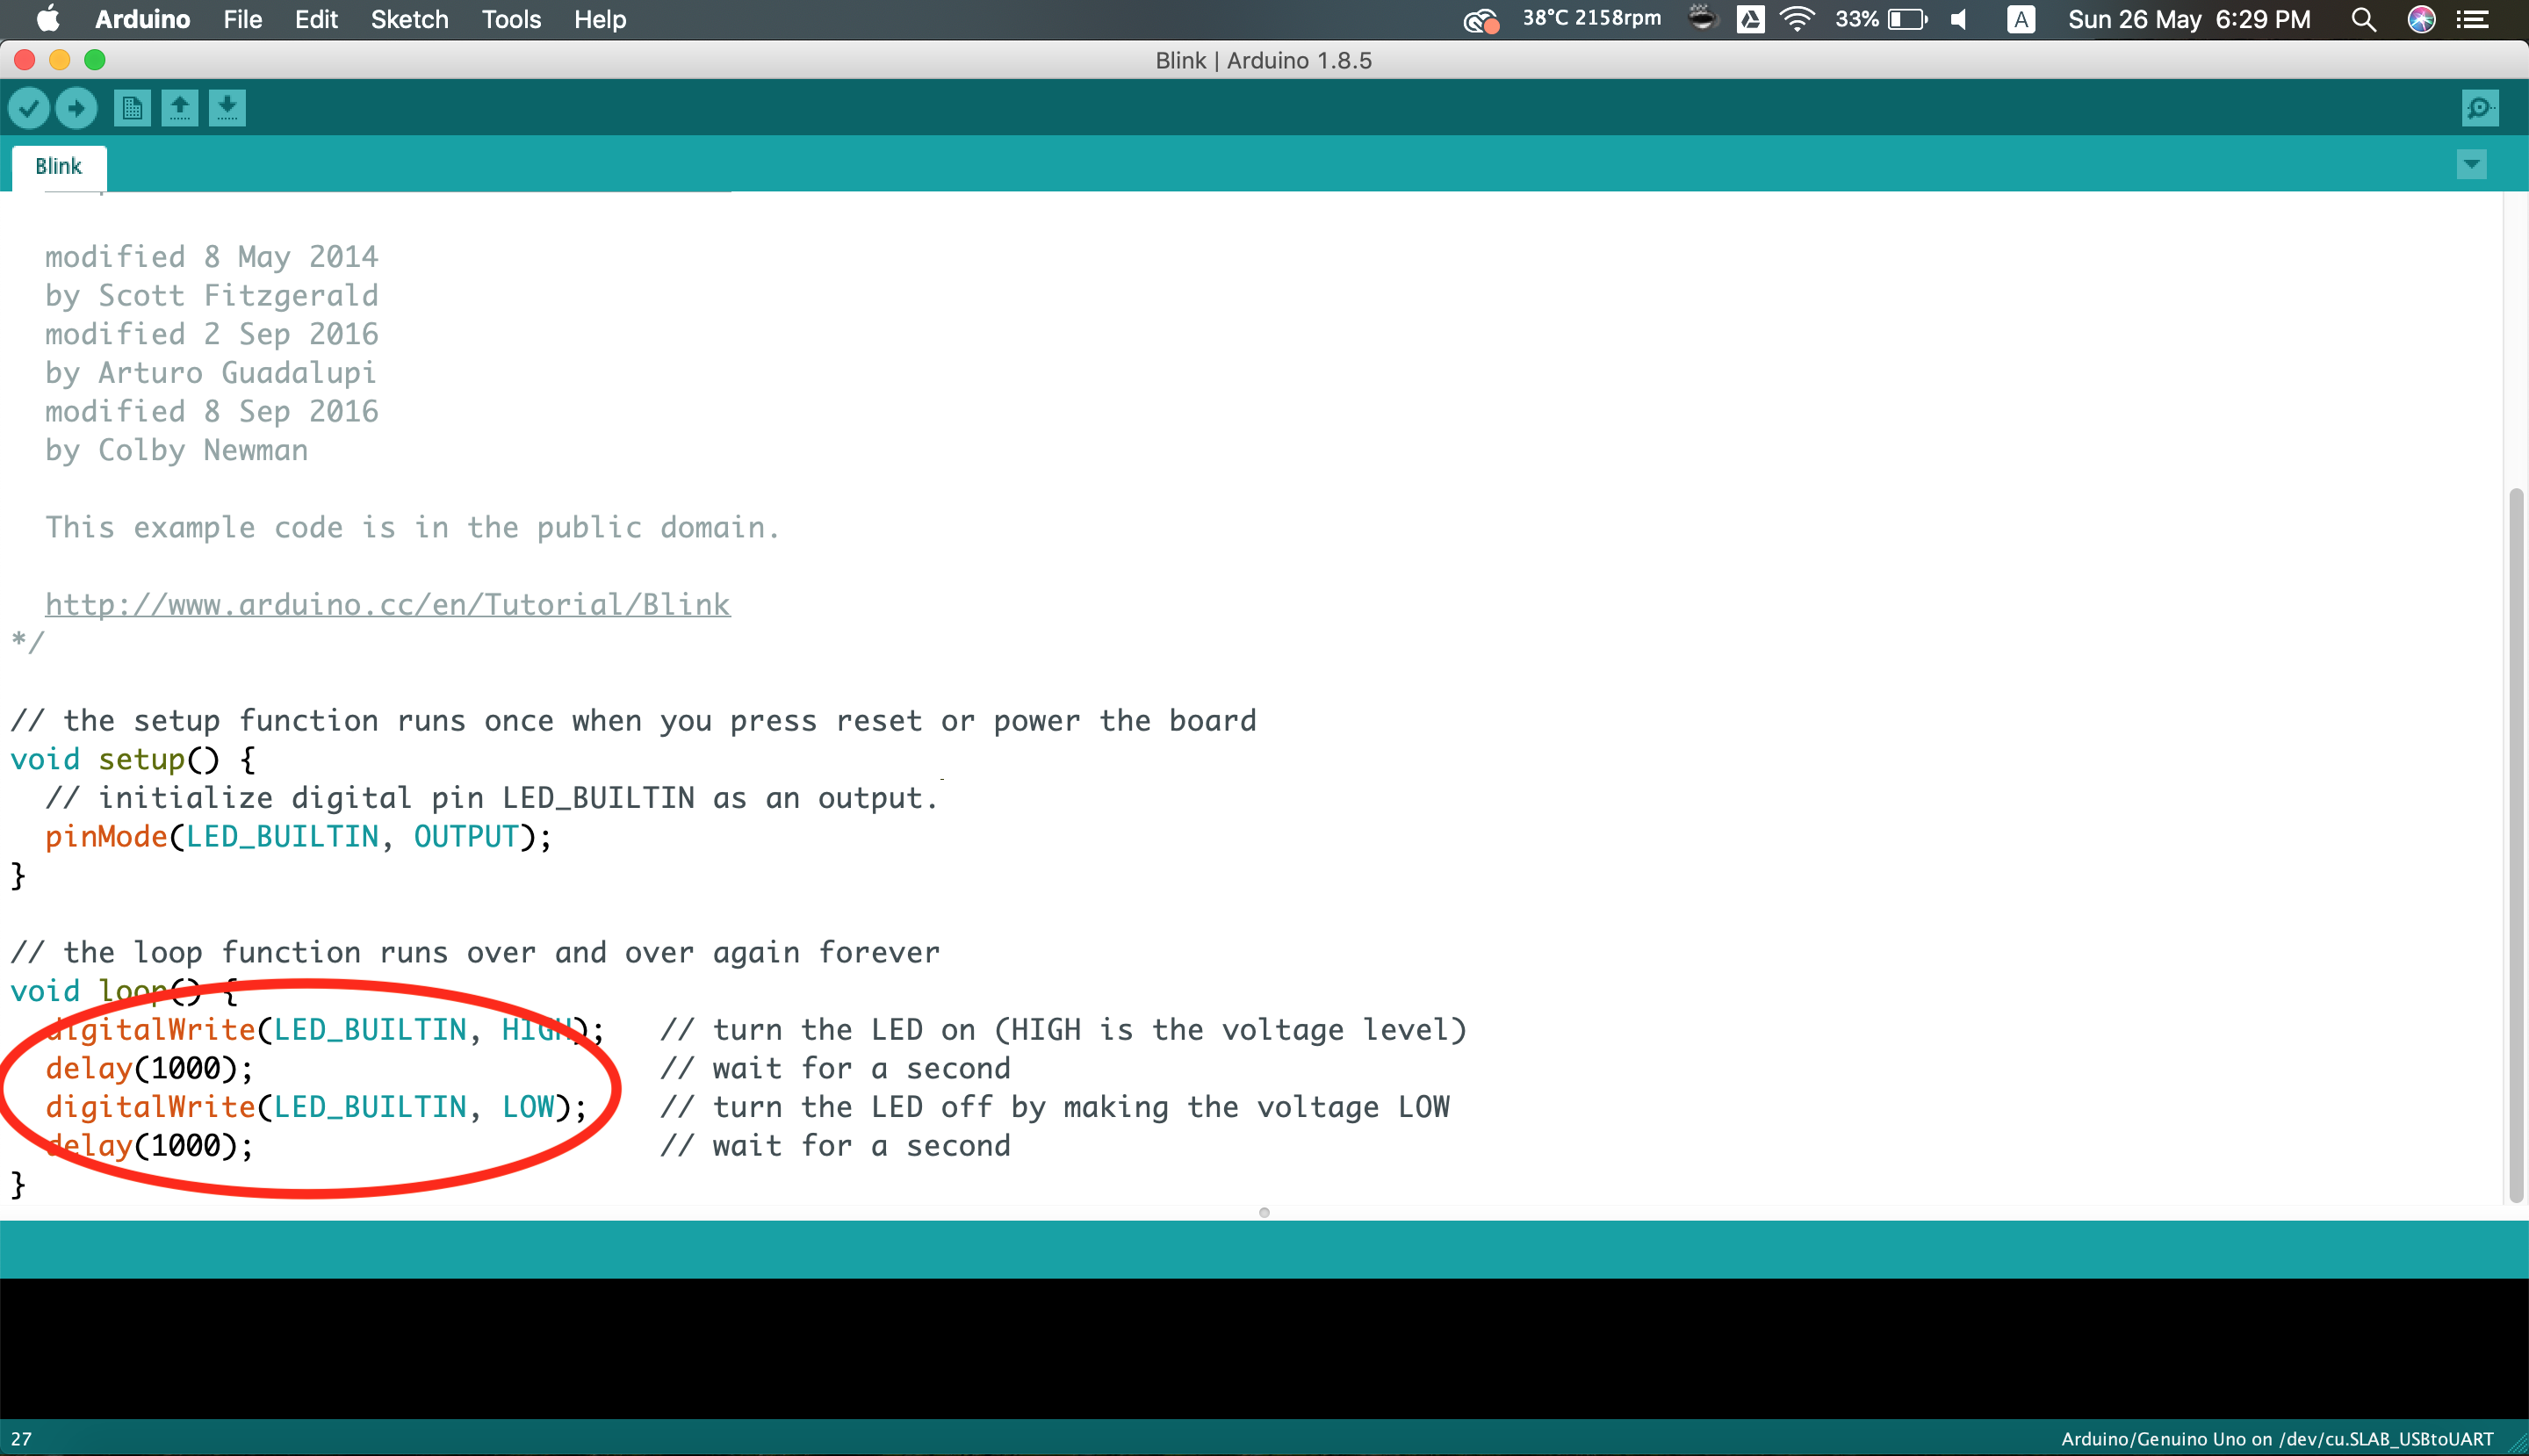
Task: Click the console divider handle dot
Action: [x=1264, y=1213]
